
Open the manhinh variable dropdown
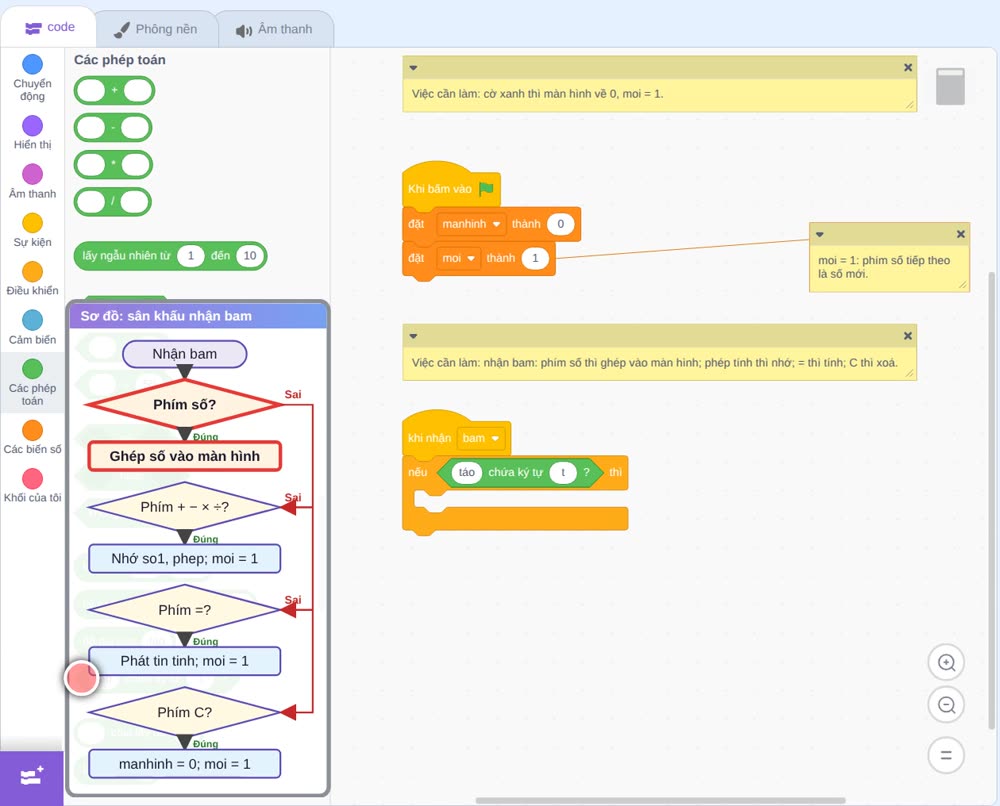tap(471, 224)
